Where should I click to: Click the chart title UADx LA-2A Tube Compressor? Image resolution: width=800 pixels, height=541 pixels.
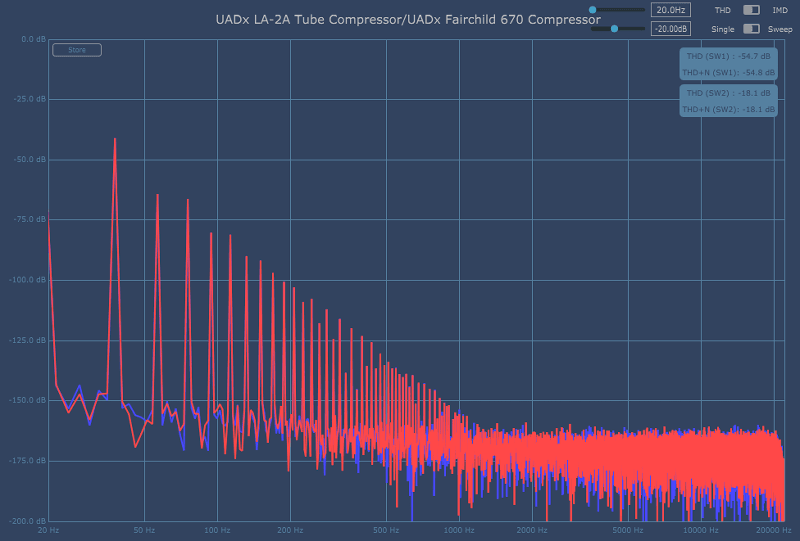[408, 20]
